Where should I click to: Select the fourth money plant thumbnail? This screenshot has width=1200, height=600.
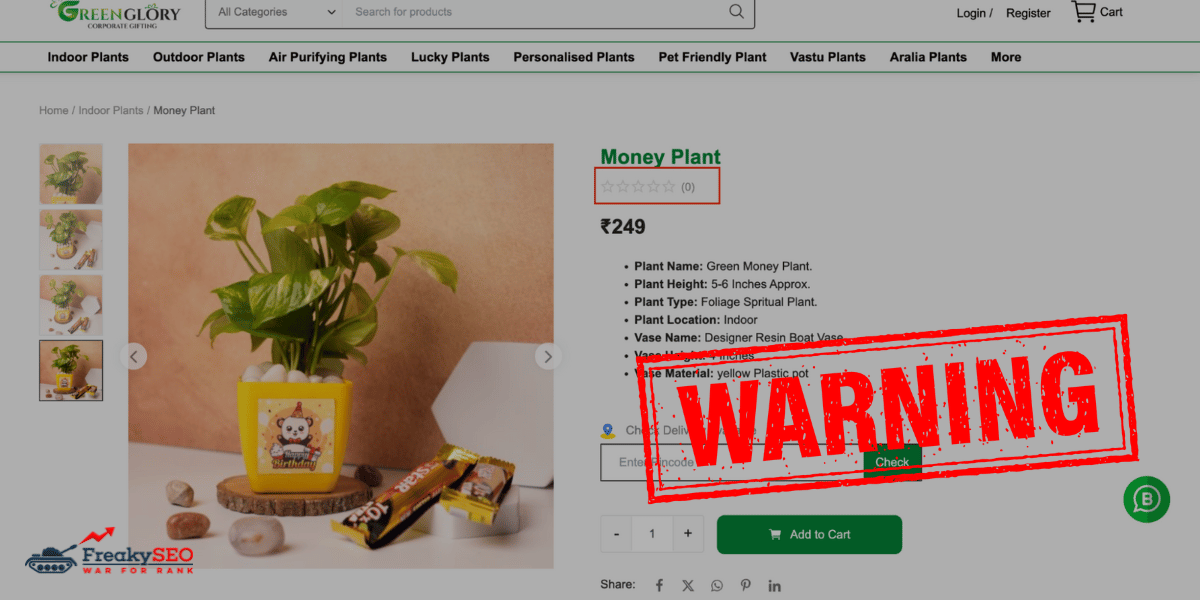point(71,370)
